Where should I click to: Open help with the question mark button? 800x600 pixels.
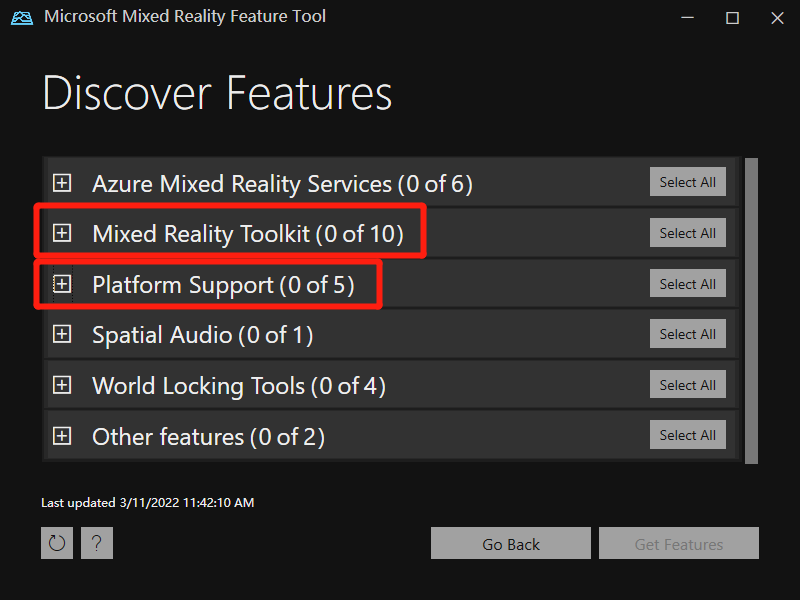(97, 543)
